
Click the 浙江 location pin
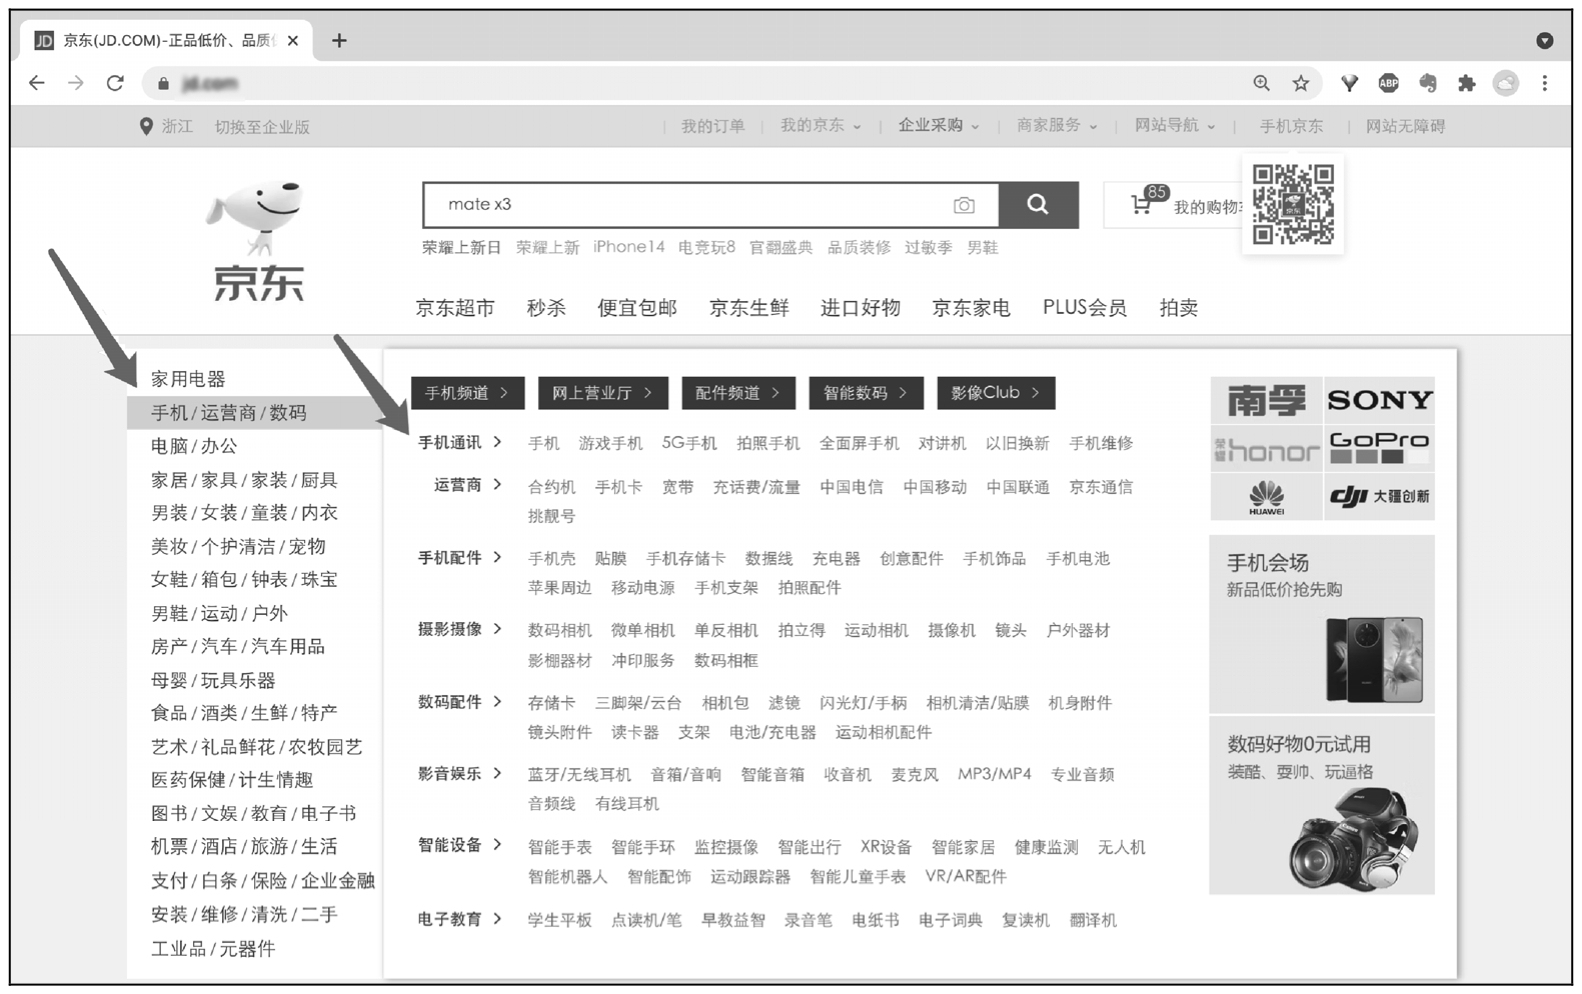click(146, 127)
